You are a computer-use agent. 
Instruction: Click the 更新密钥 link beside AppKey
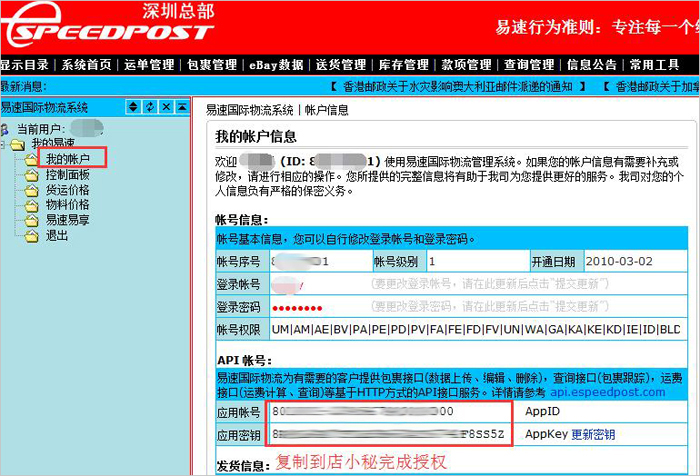coord(593,434)
